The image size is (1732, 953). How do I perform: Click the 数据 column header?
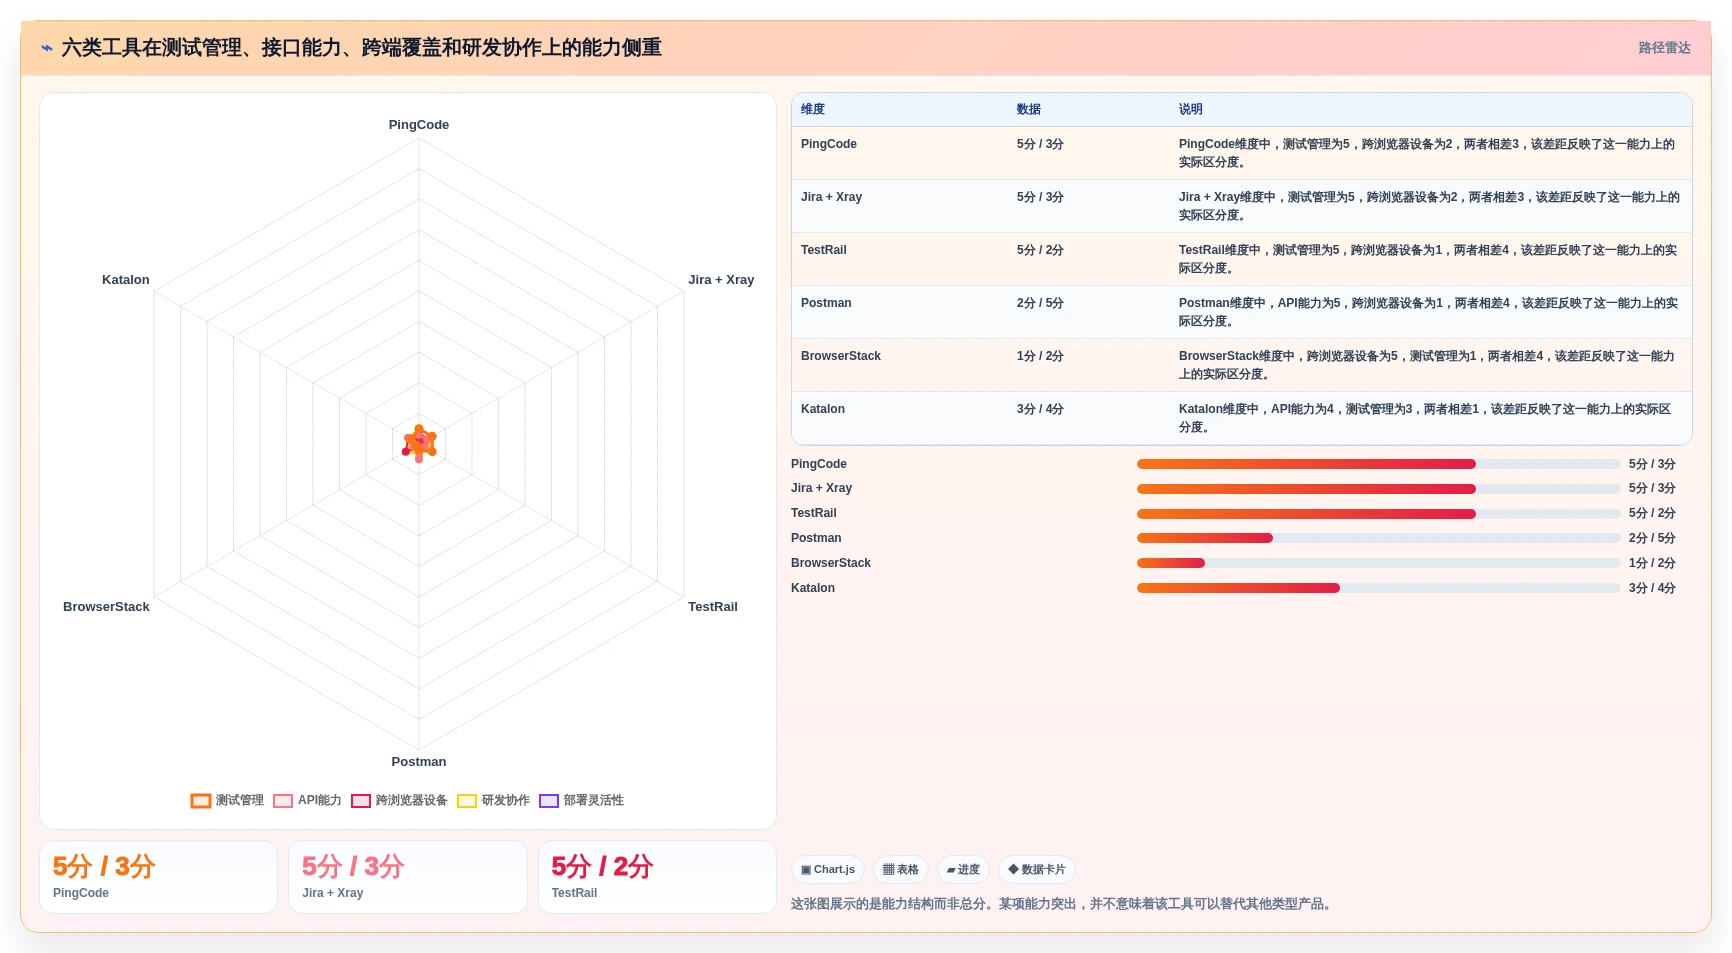(x=1029, y=110)
